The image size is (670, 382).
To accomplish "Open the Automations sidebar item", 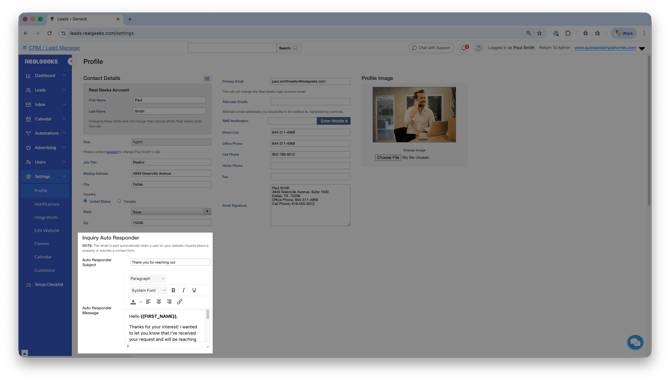I will (45, 133).
